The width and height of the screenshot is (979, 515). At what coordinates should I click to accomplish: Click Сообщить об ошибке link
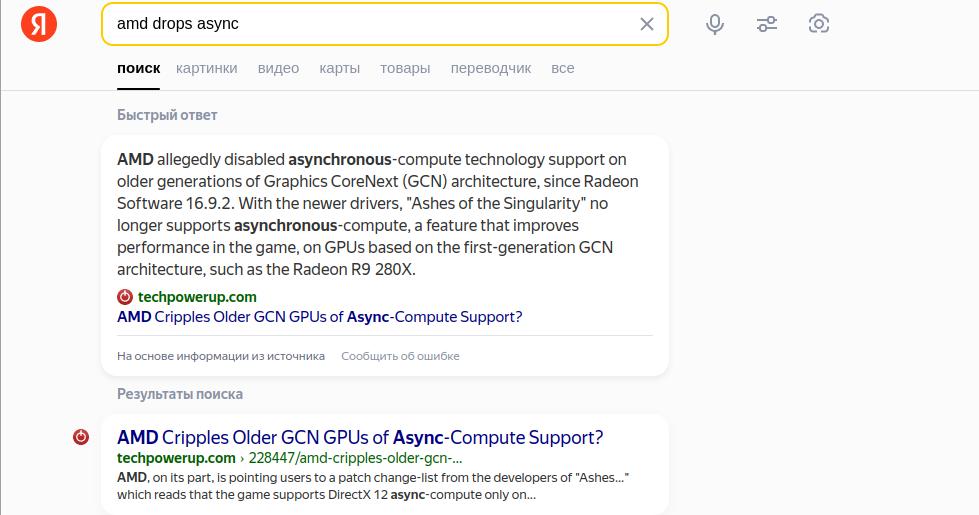tap(400, 356)
